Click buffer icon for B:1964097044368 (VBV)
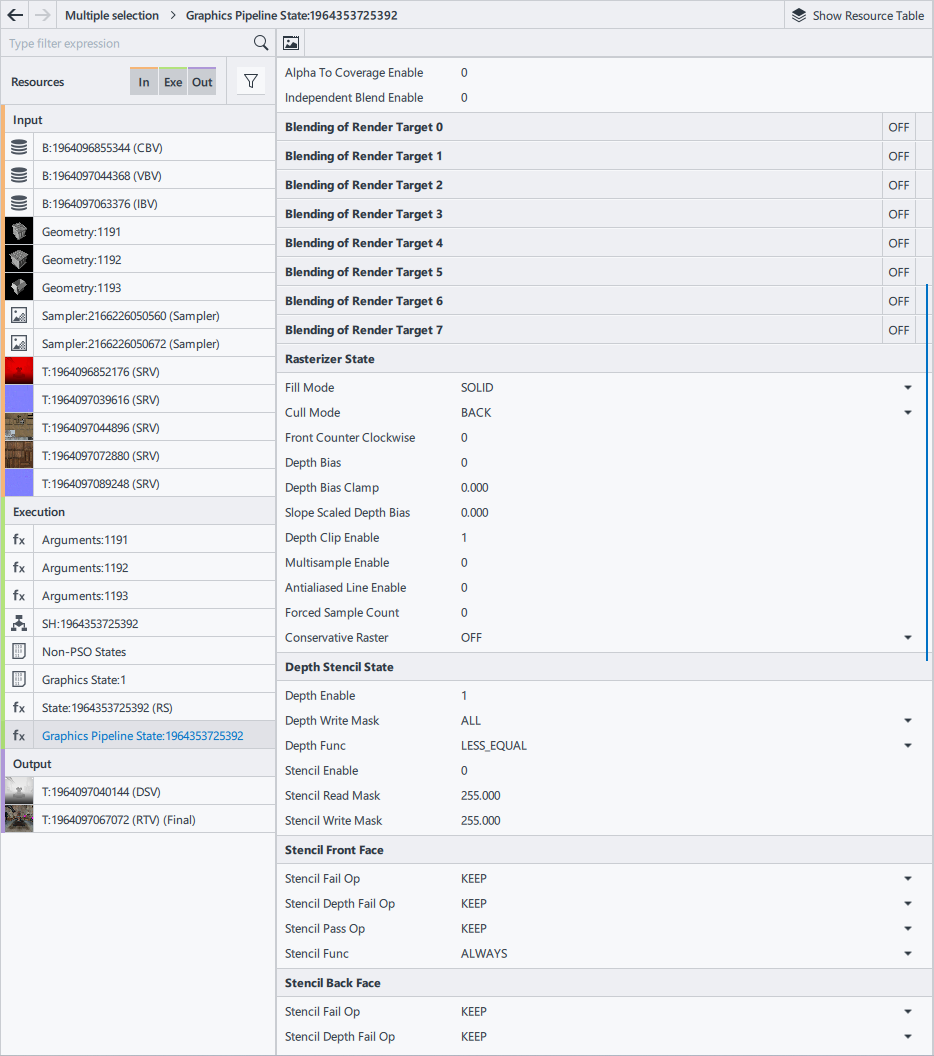Screen dimensions: 934x1056 point(19,176)
